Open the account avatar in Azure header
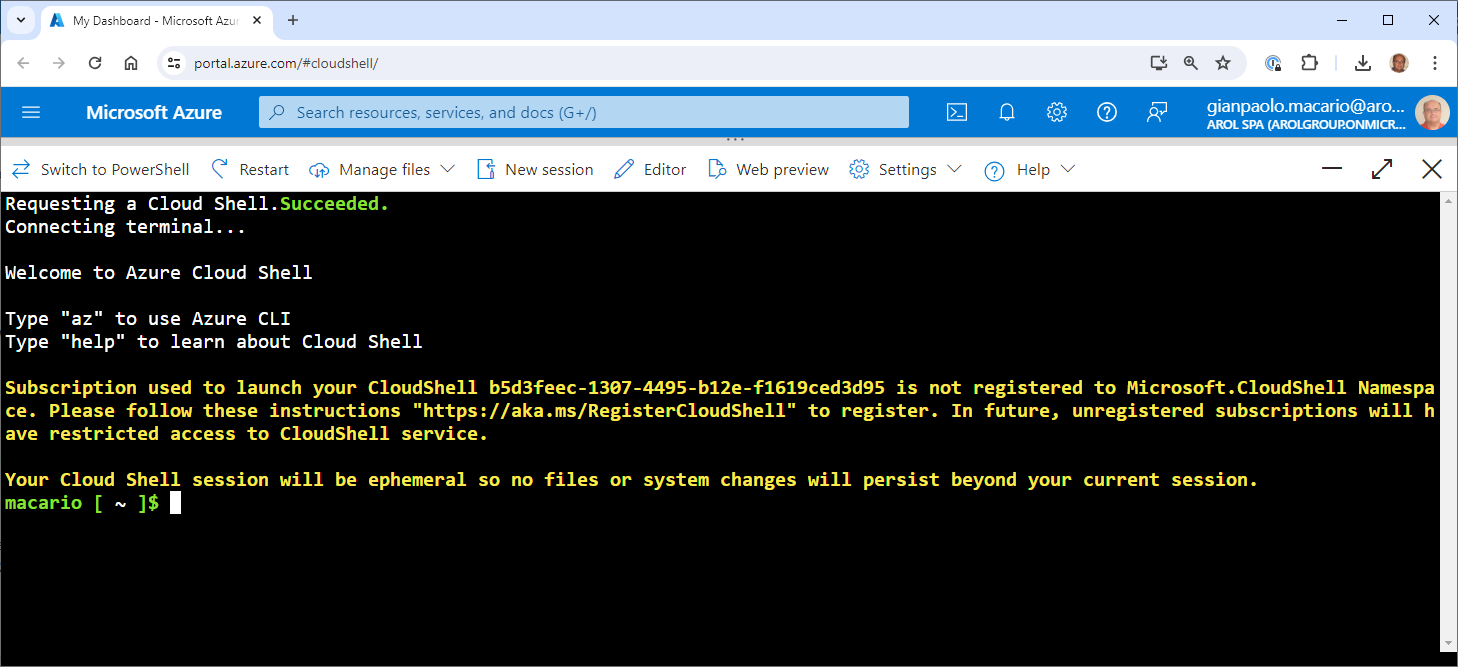 point(1432,113)
